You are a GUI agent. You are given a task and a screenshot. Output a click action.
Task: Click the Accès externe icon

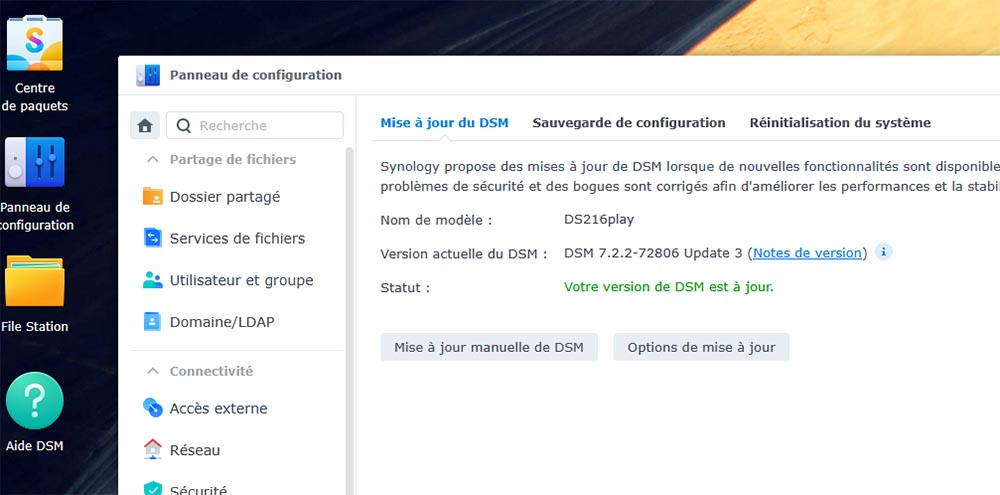tap(152, 408)
